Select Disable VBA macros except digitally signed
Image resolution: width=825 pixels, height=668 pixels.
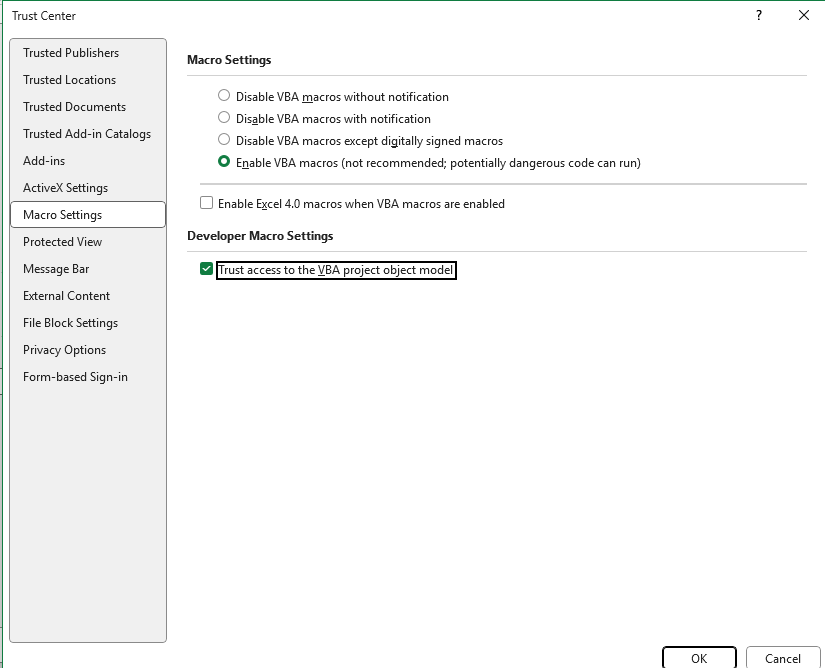pos(224,139)
